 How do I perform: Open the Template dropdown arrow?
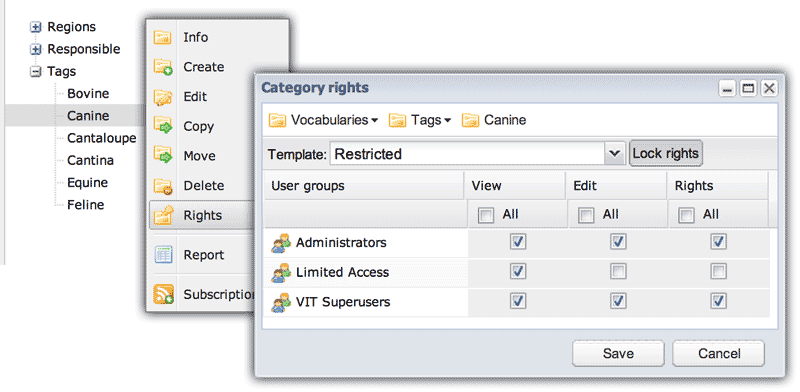615,154
